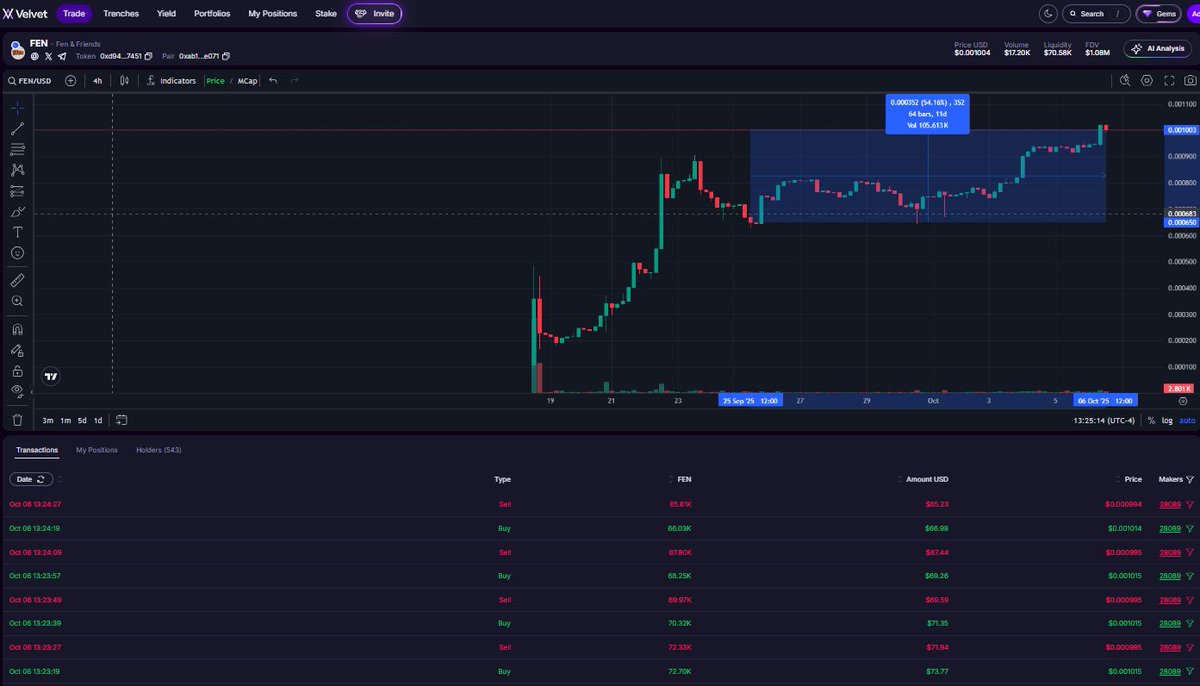Toggle auto scale on chart
The image size is (1200, 686).
tap(1188, 420)
